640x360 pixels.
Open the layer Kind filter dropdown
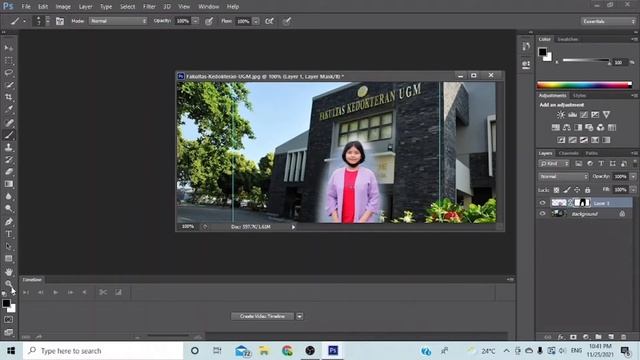(554, 164)
